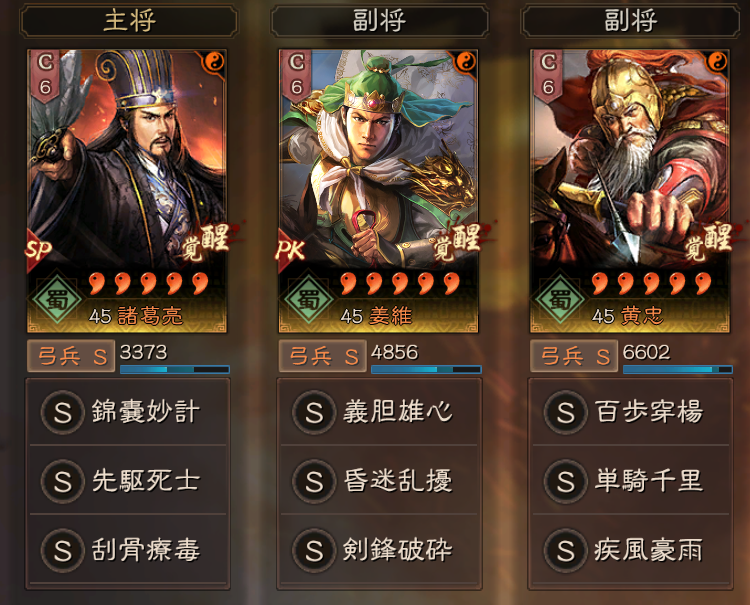This screenshot has width=750, height=605.
Task: Open the 義胆雄心 skill slot
Action: click(x=379, y=412)
